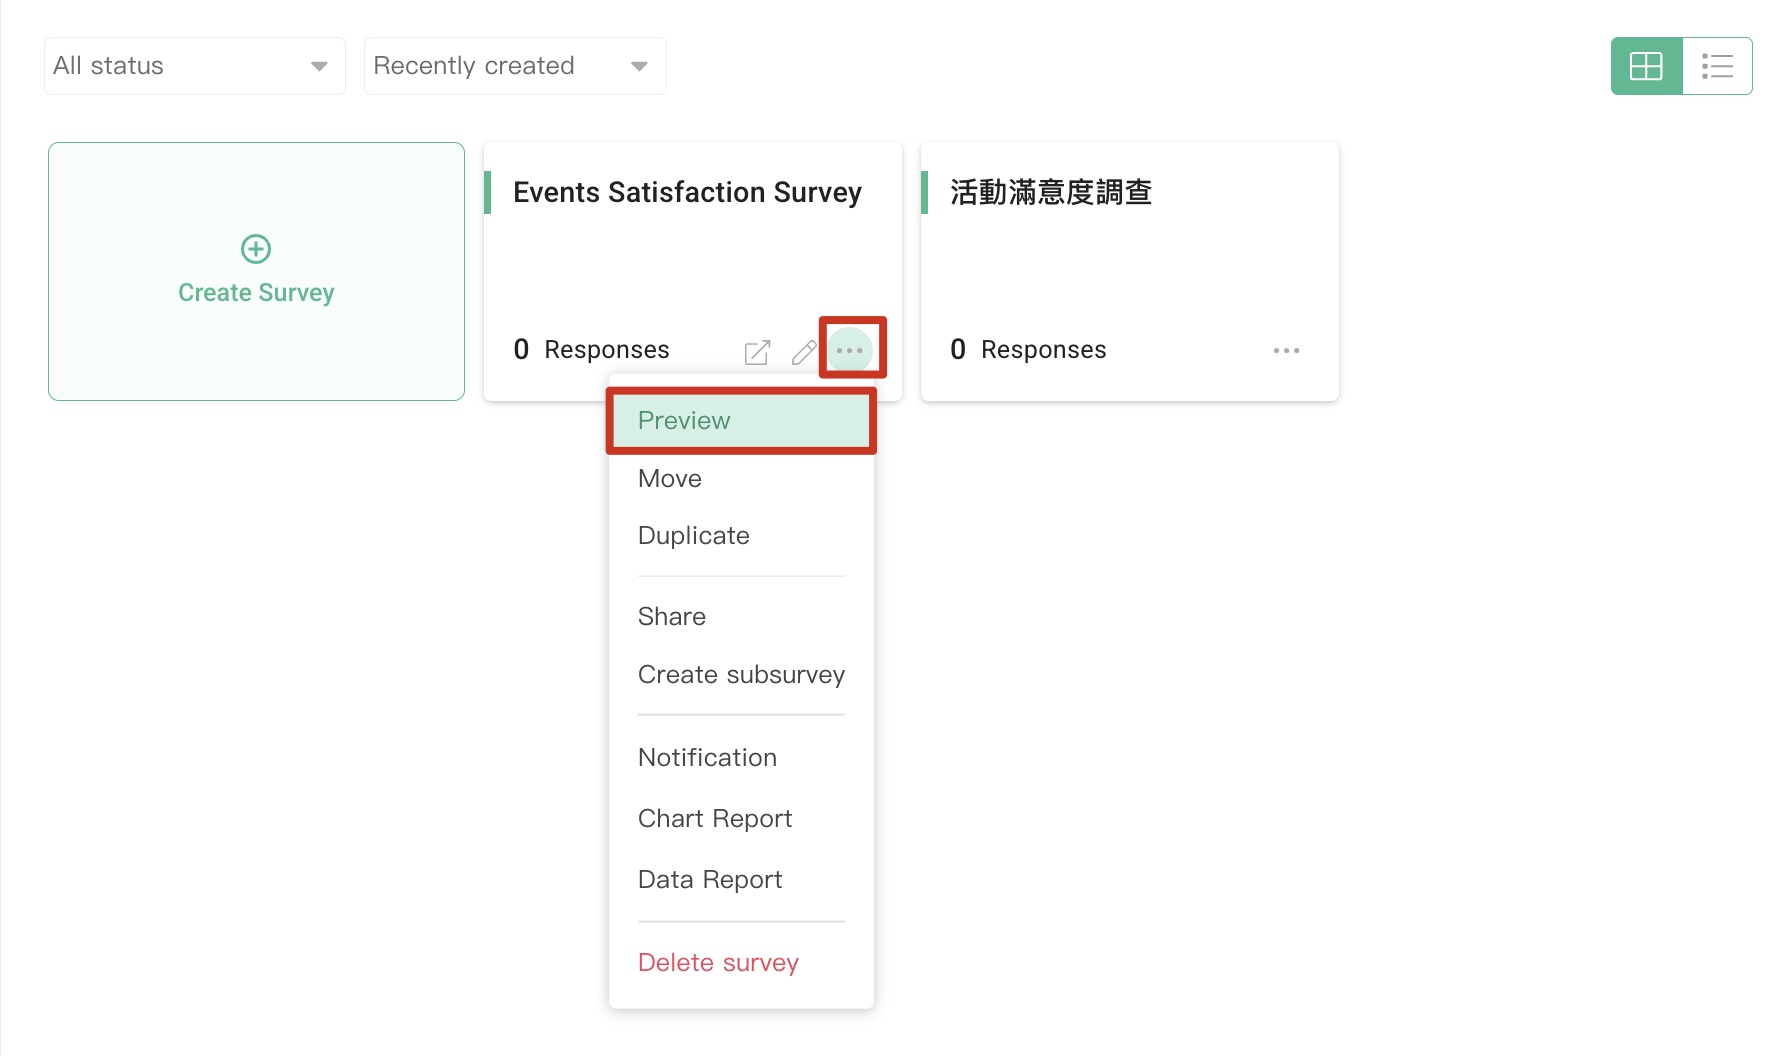Screen dimensions: 1768x1056
Task: Click the chevron arrow on the status filter
Action: point(318,65)
